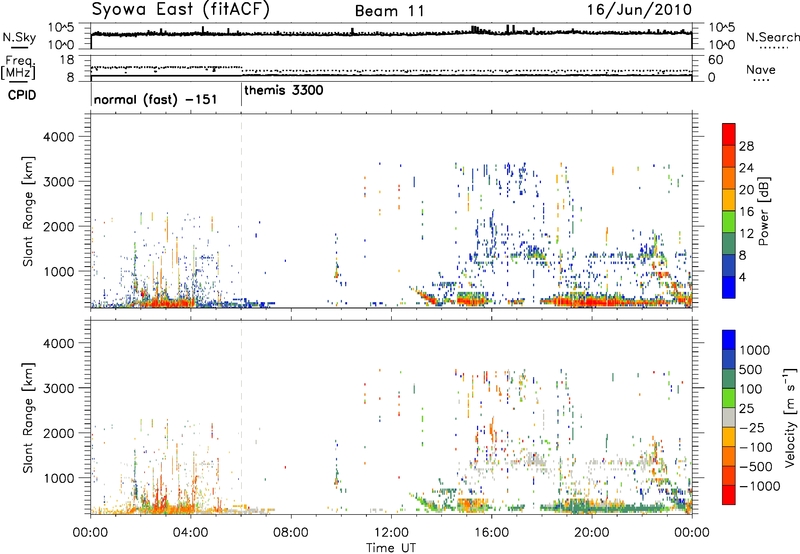This screenshot has width=800, height=554.
Task: Click the '20:00' time tick label
Action: 591,533
